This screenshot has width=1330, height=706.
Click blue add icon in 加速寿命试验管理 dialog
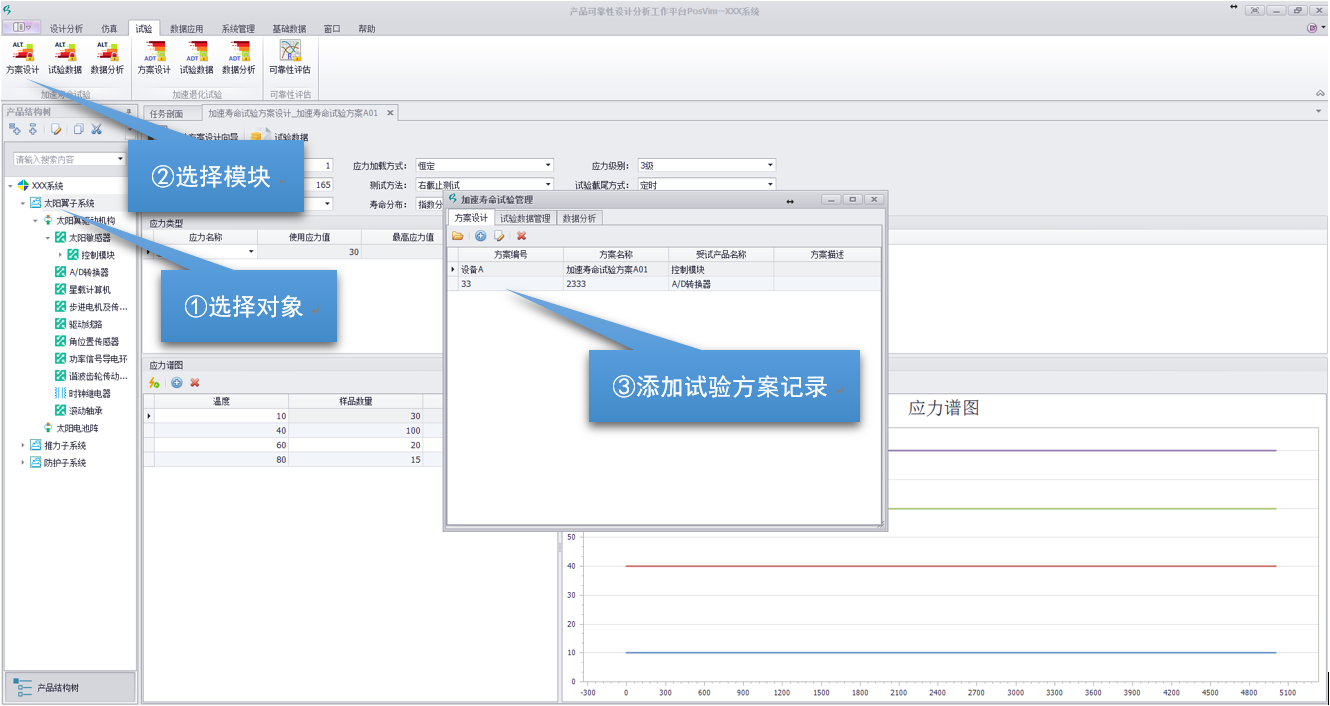[481, 236]
